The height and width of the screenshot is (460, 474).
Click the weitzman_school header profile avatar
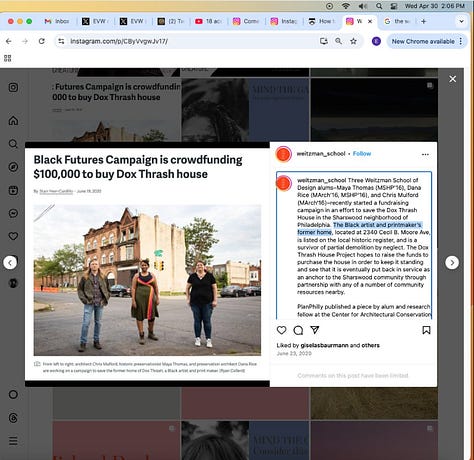(x=284, y=154)
